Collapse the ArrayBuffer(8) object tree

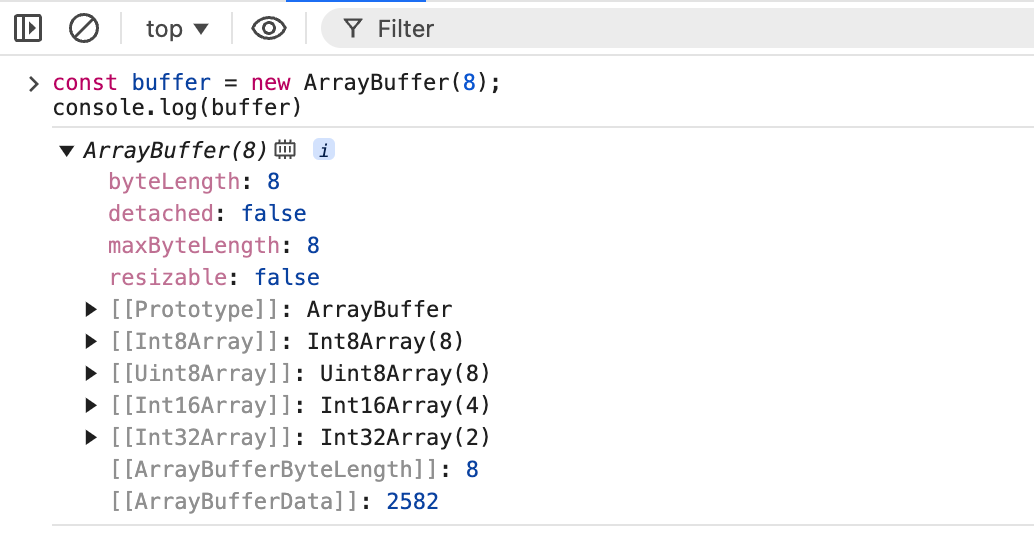(x=66, y=151)
